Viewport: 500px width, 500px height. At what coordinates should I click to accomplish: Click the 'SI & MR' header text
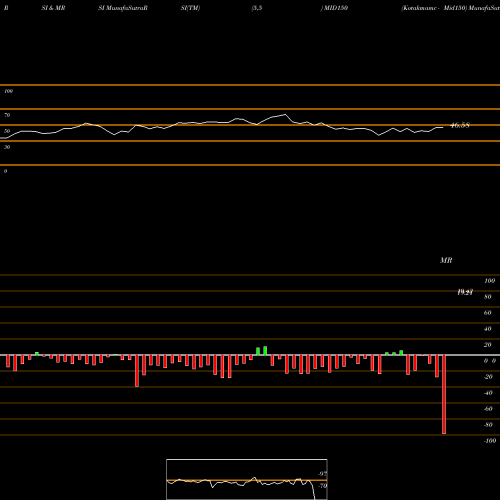coord(53,8)
